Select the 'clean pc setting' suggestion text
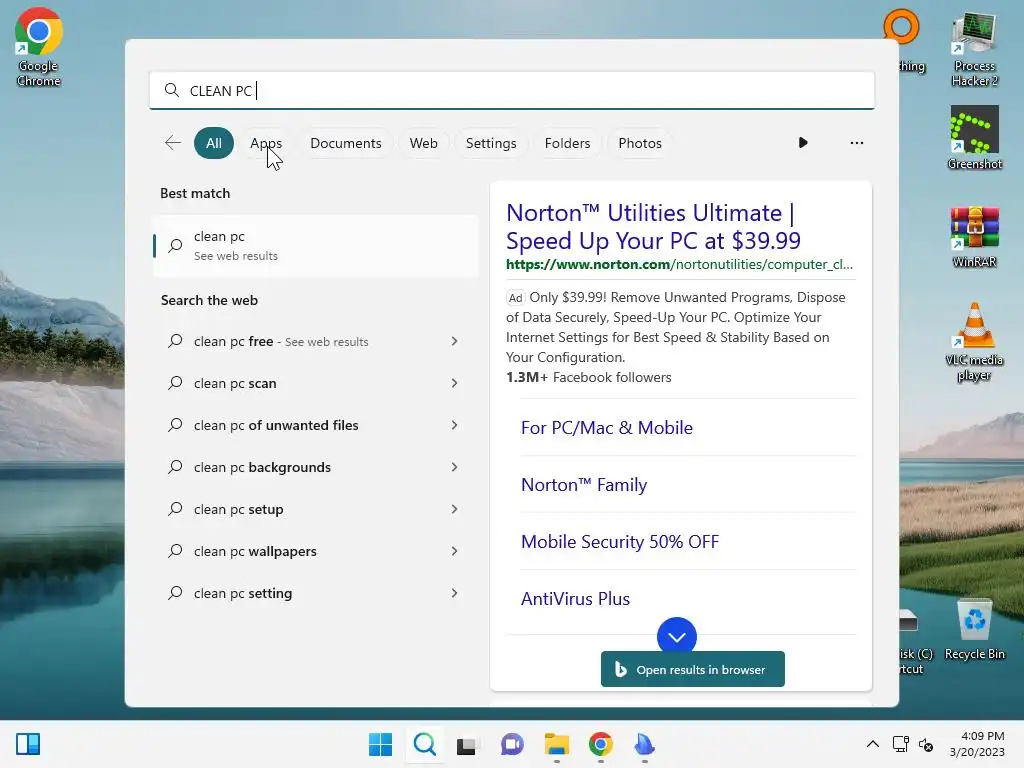Viewport: 1024px width, 768px height. [243, 593]
